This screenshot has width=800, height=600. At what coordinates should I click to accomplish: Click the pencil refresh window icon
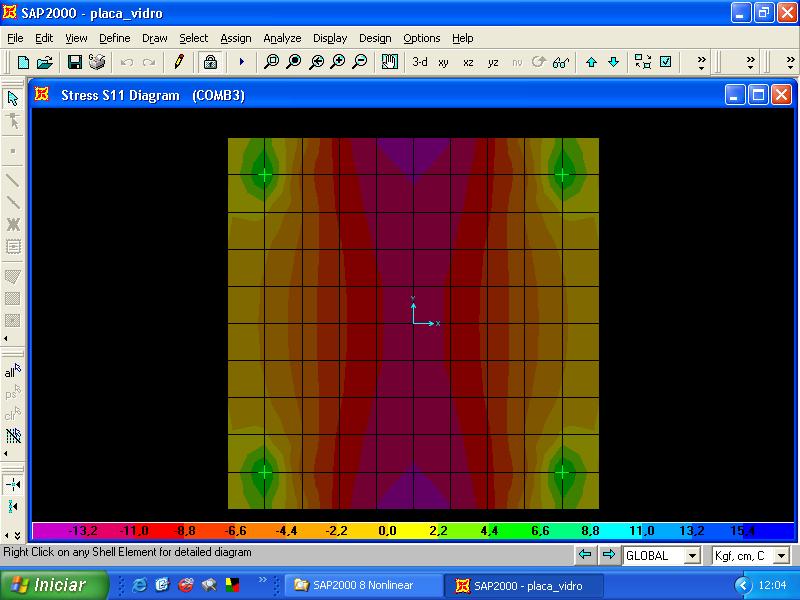point(179,62)
